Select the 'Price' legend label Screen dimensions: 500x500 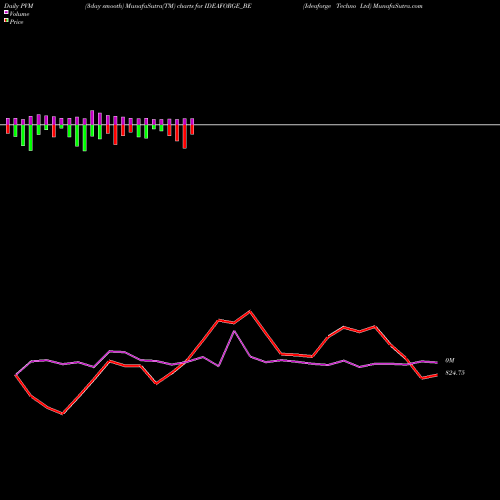coord(16,22)
